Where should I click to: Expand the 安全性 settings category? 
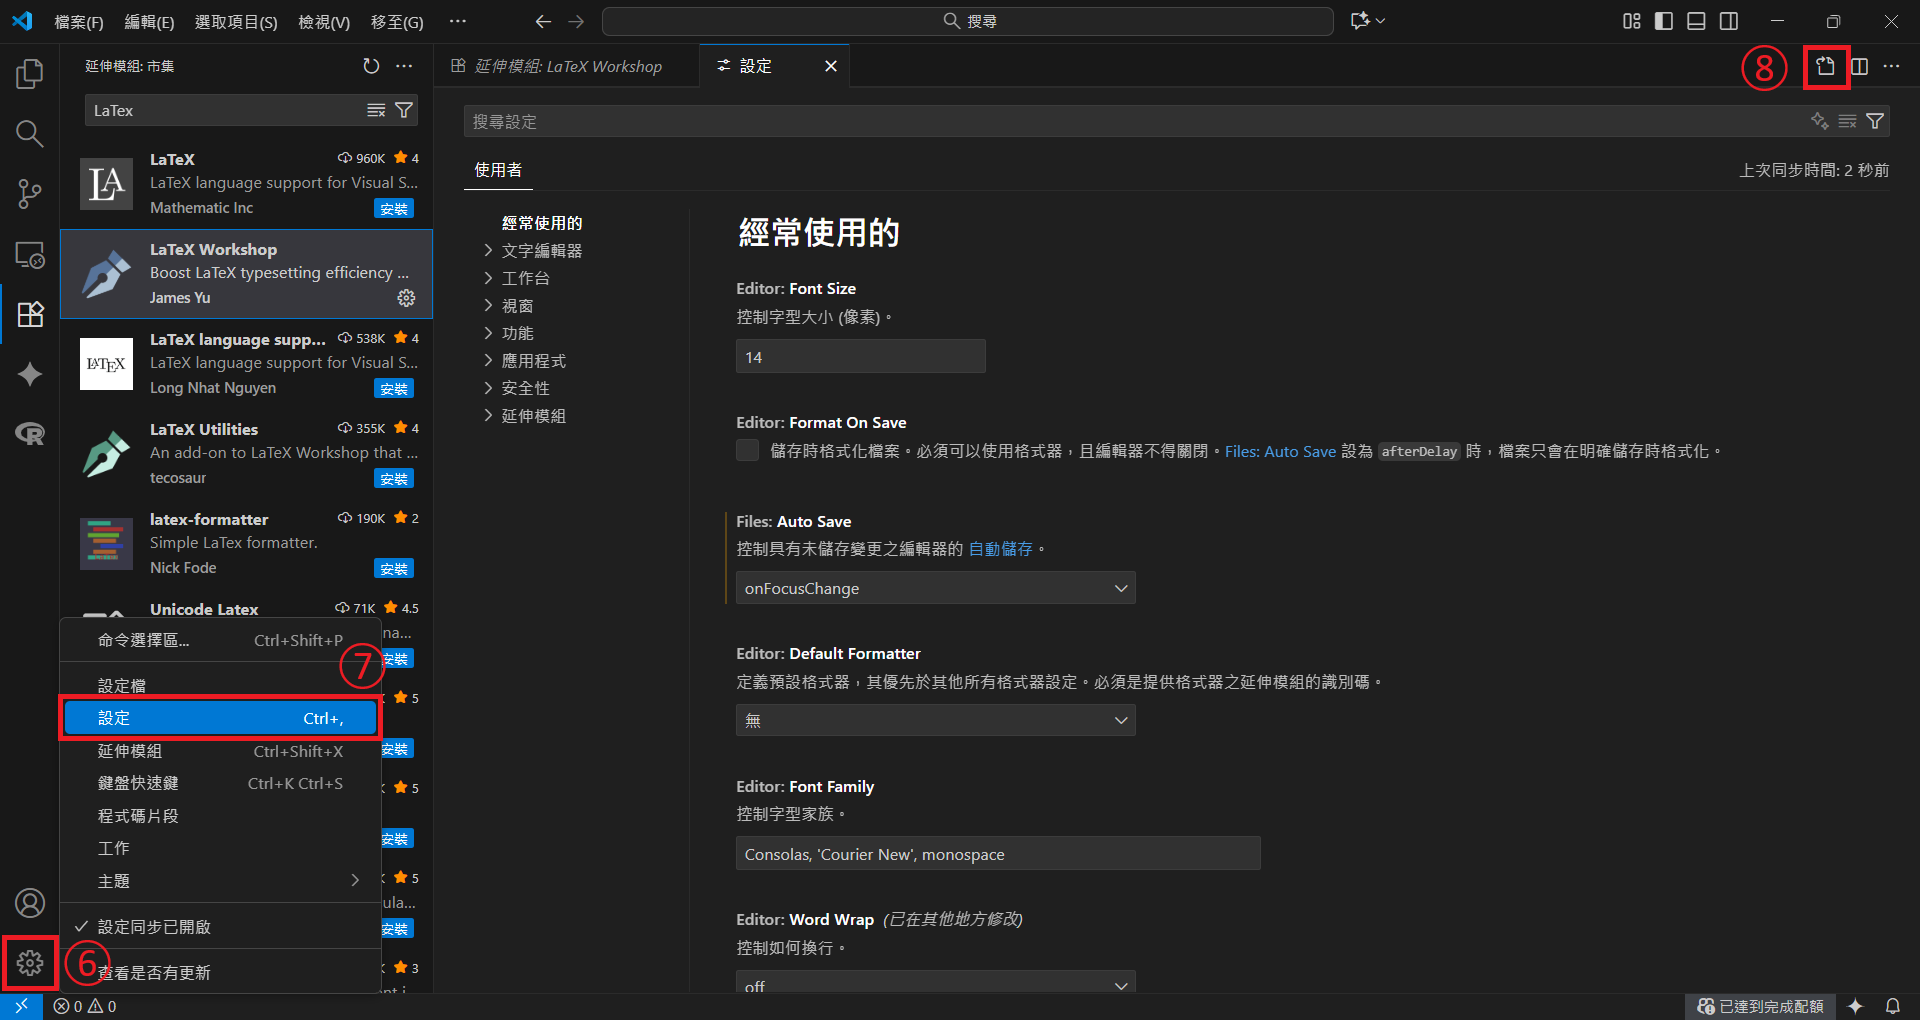pyautogui.click(x=525, y=388)
